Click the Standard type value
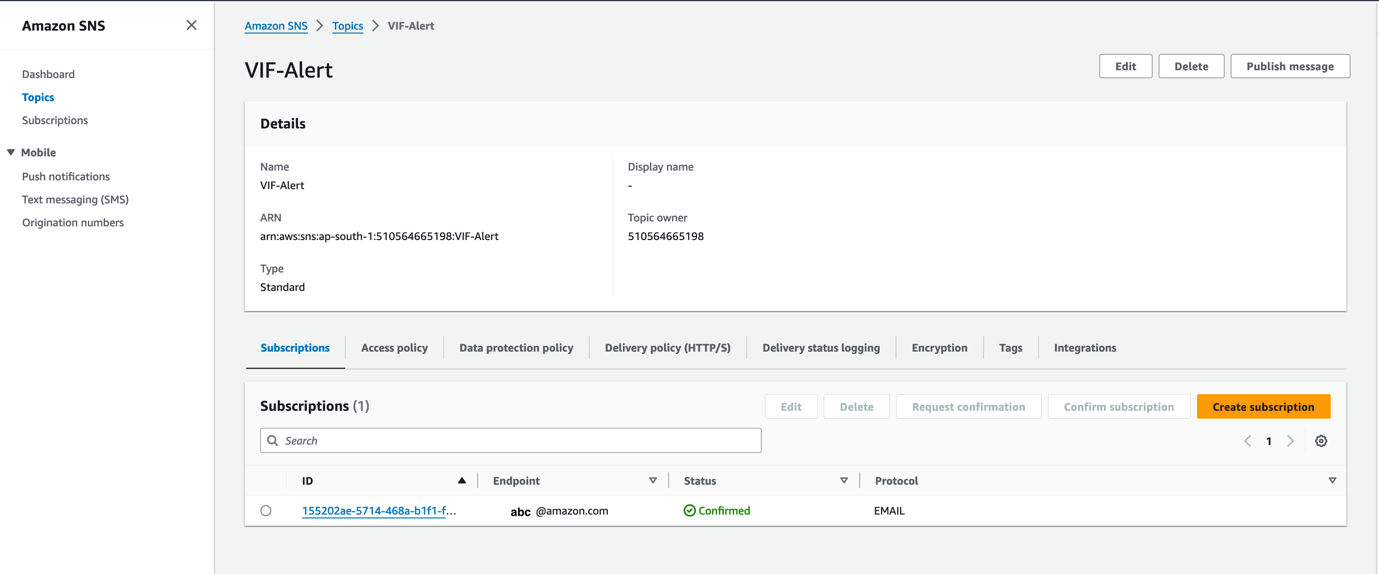The height and width of the screenshot is (574, 1379). coord(283,287)
